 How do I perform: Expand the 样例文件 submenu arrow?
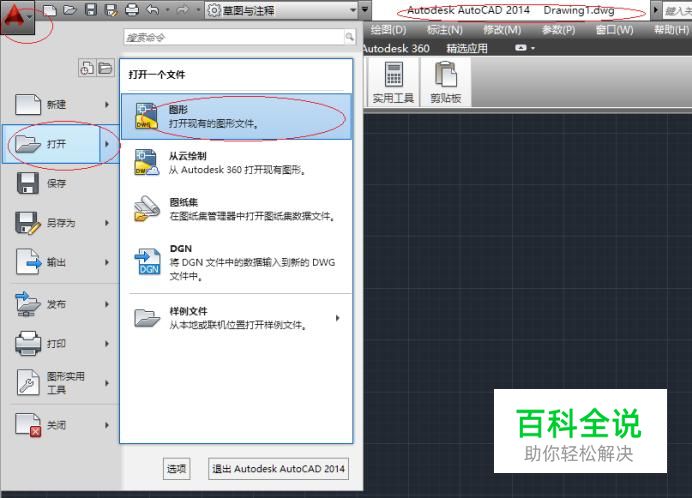pyautogui.click(x=338, y=318)
